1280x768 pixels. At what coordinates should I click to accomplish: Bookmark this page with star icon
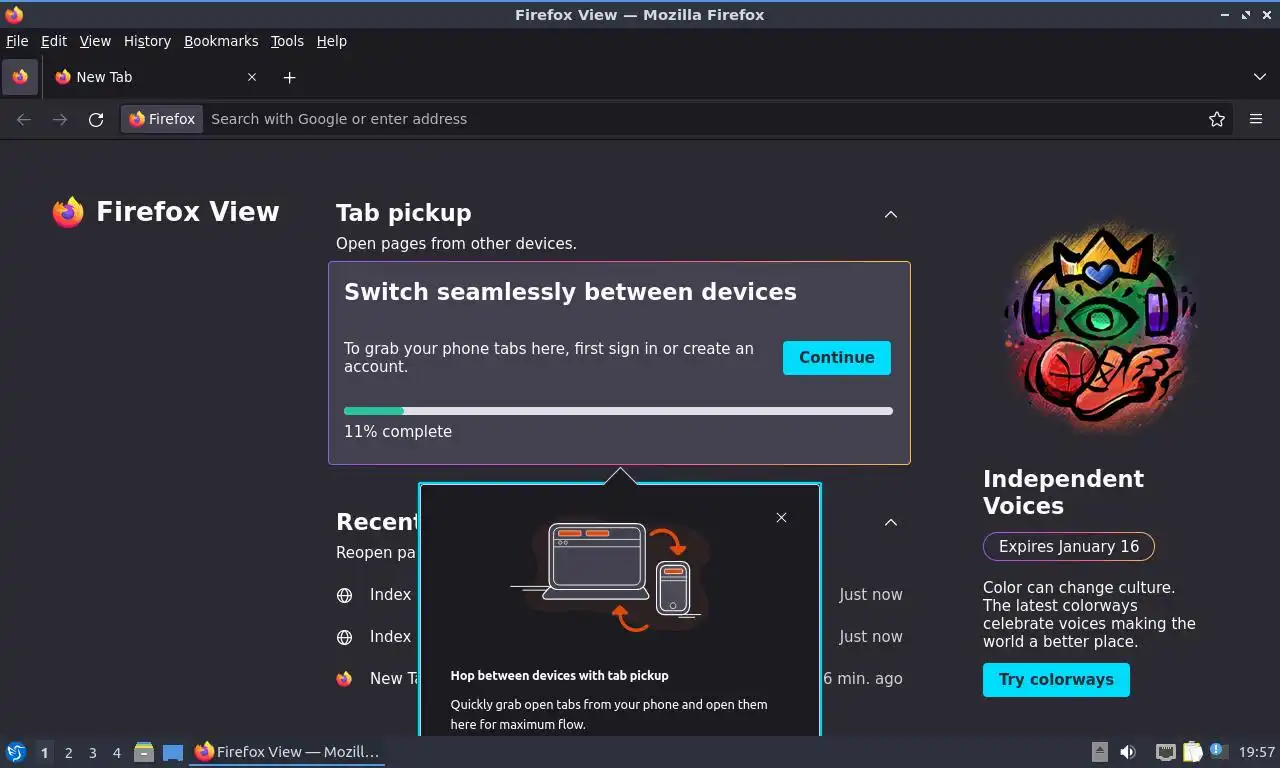1217,119
